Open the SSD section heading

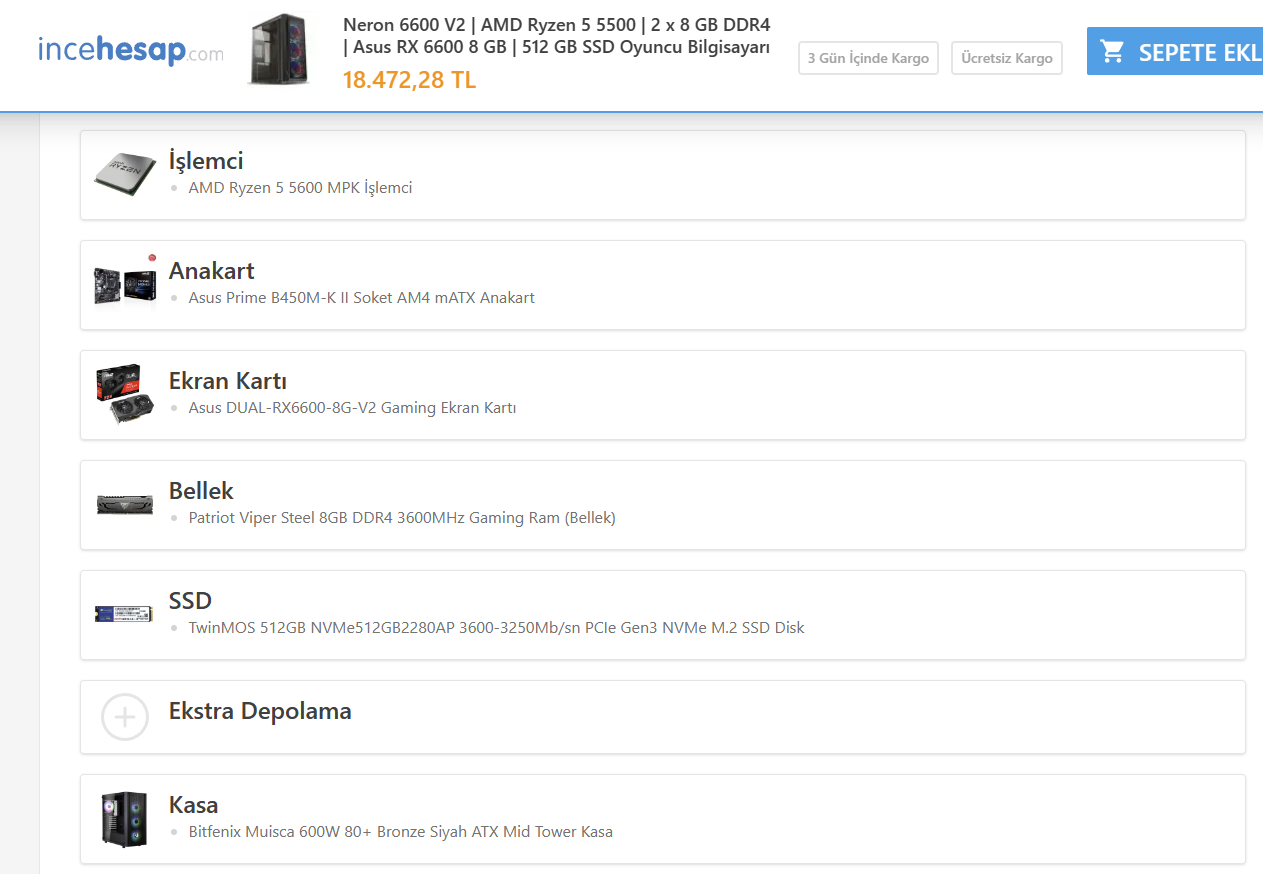[x=190, y=601]
